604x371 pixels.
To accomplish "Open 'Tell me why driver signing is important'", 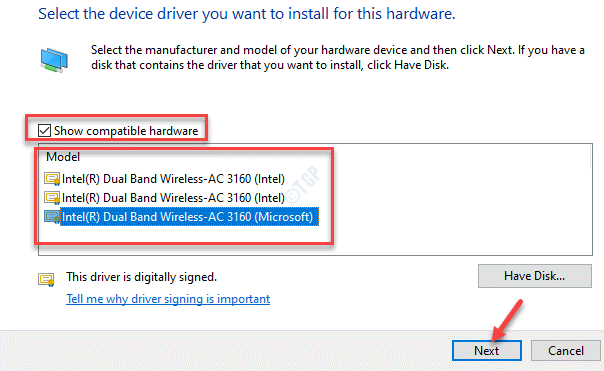I will pos(168,299).
